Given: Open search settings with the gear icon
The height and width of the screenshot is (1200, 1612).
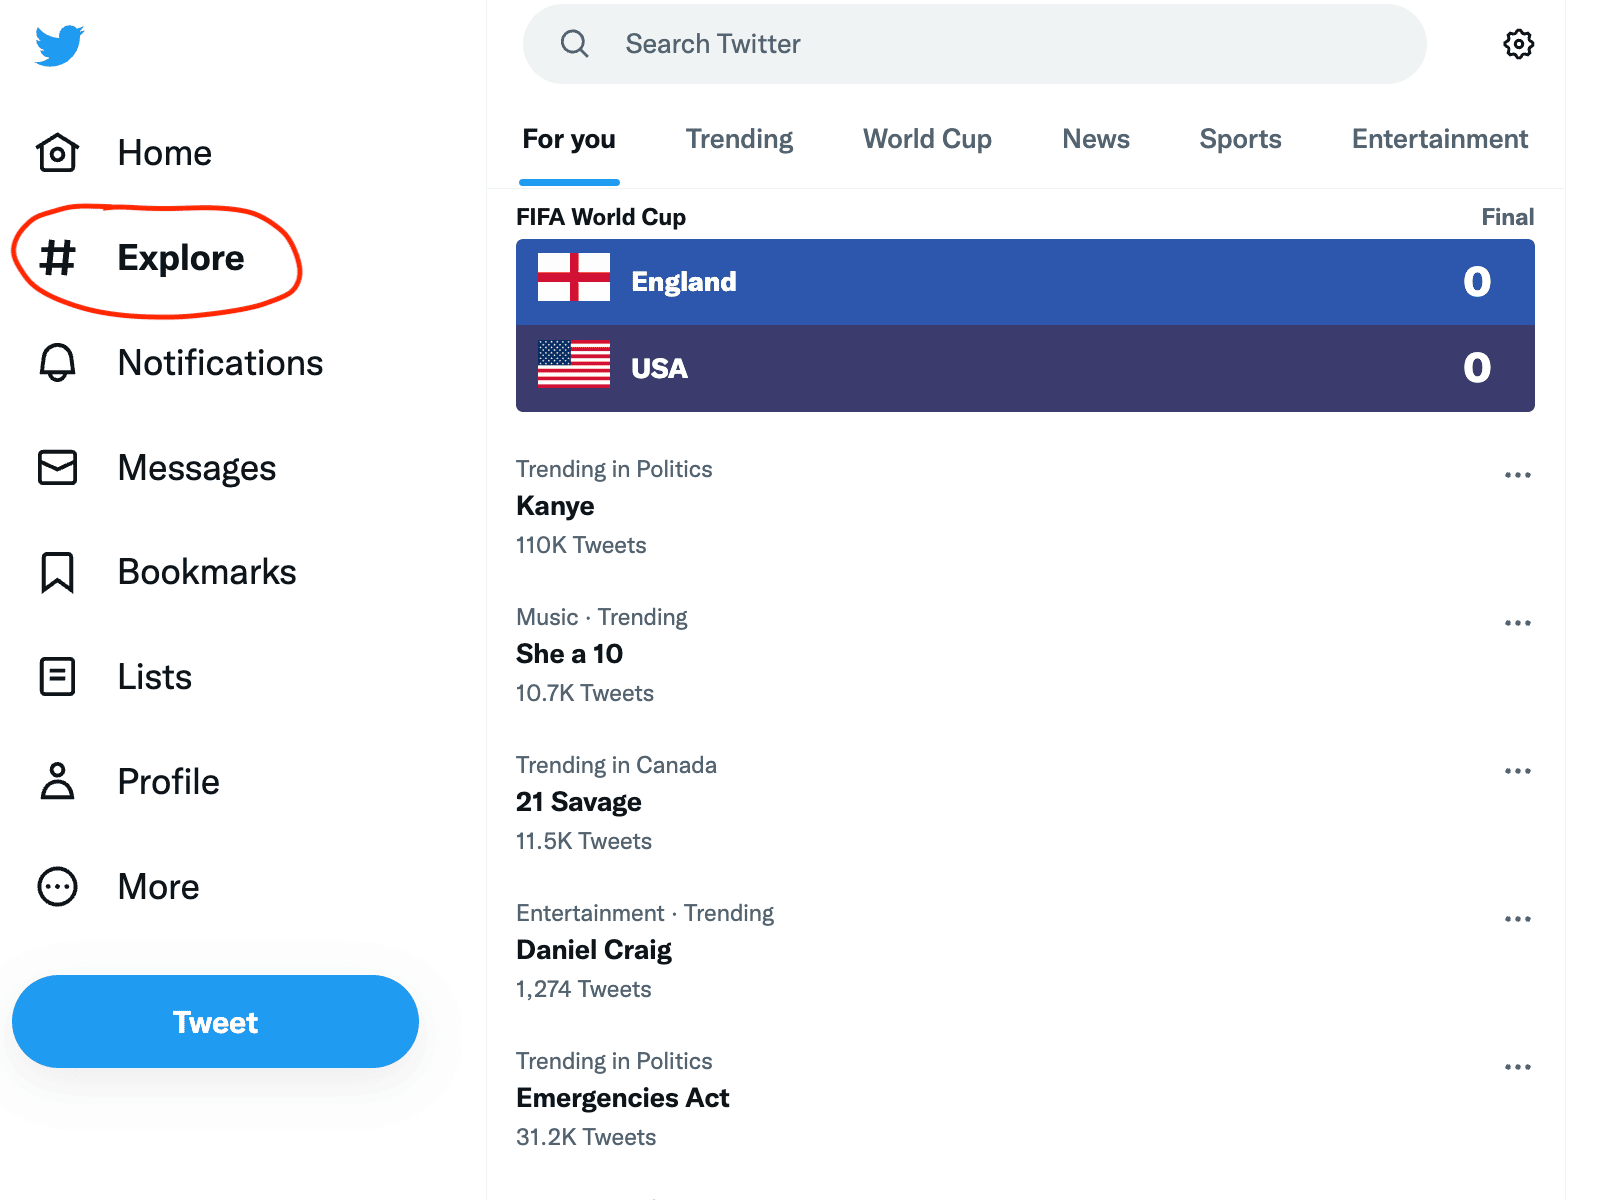Looking at the screenshot, I should [1518, 43].
